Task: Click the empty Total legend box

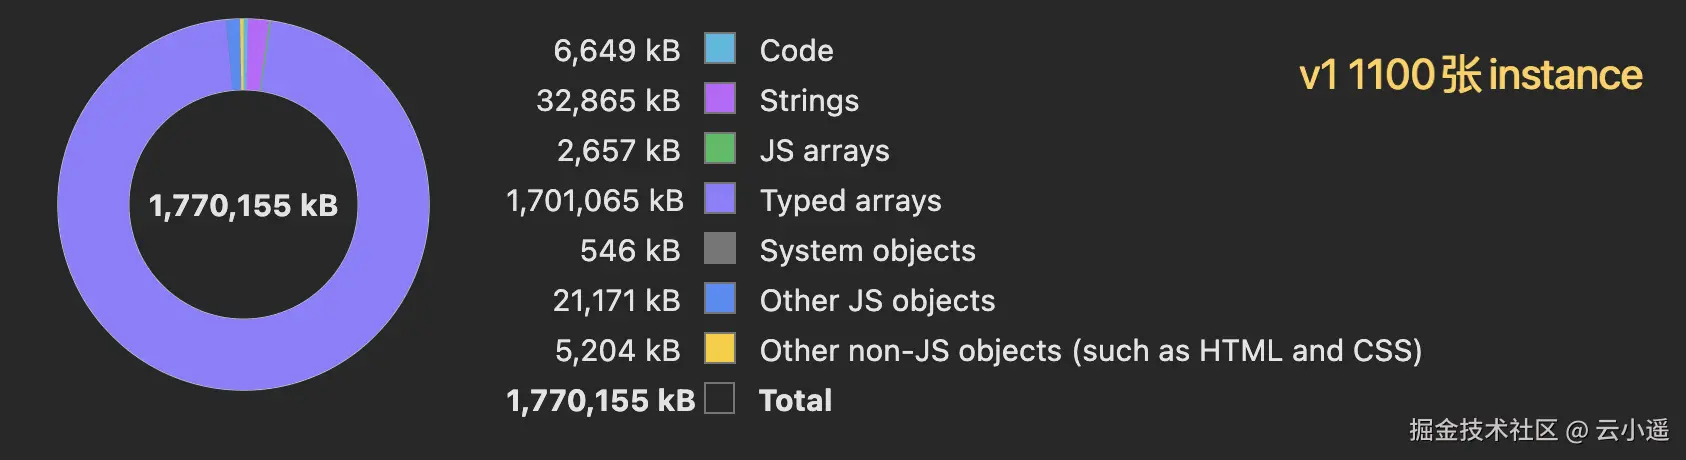Action: pyautogui.click(x=720, y=398)
